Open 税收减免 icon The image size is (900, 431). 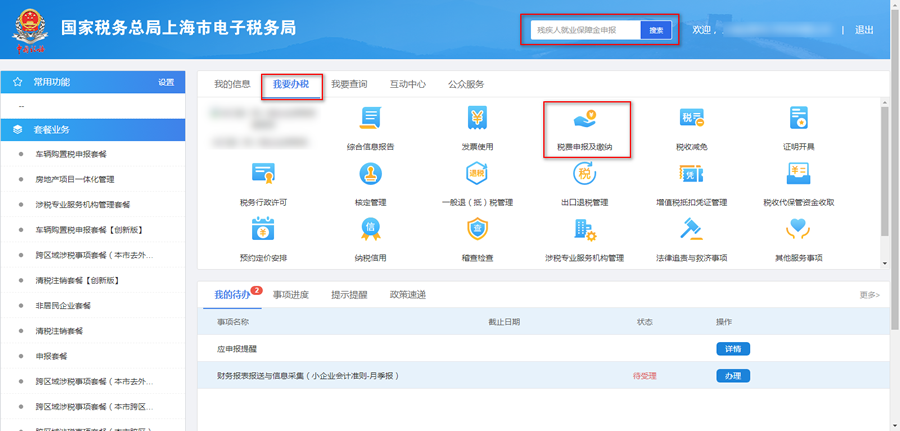(x=691, y=120)
